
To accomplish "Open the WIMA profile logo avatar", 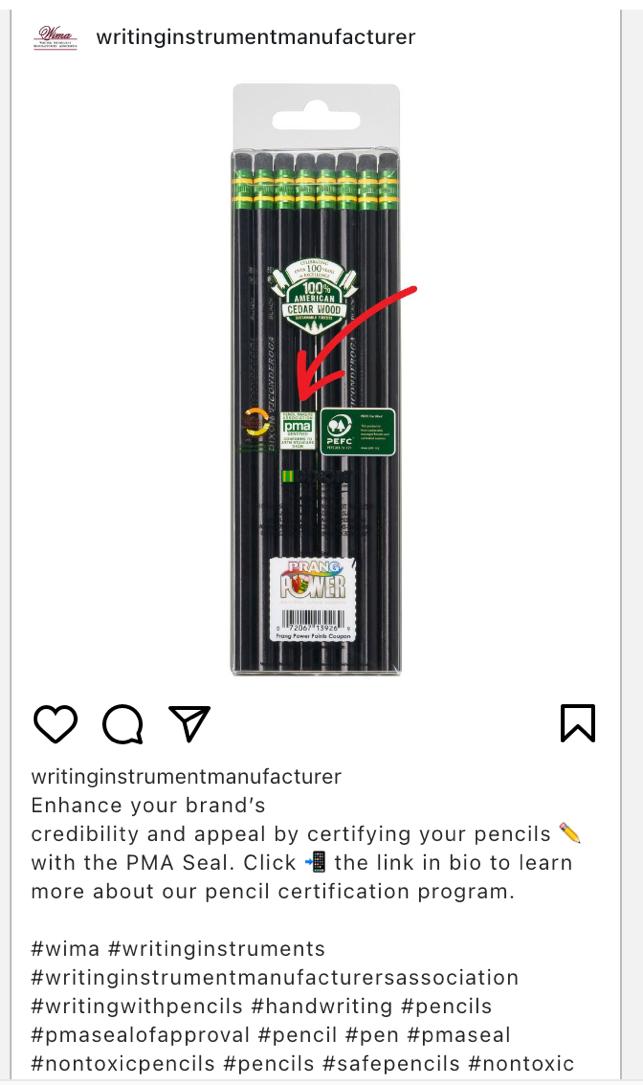I will coord(55,37).
